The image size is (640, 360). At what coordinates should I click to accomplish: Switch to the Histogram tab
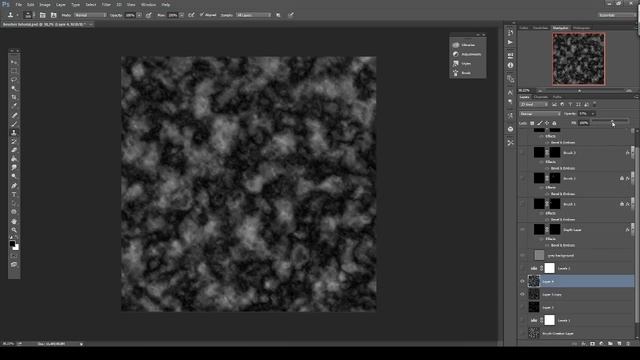point(581,28)
